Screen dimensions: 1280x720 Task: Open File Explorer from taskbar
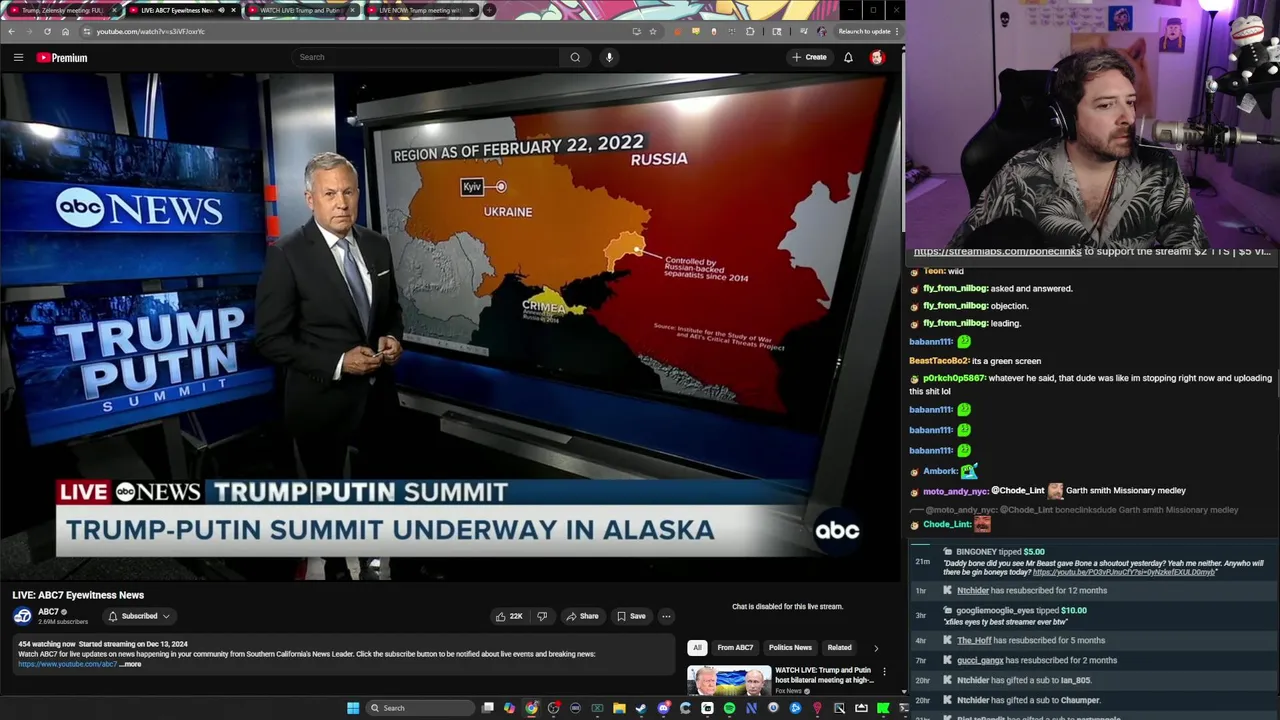pos(619,708)
